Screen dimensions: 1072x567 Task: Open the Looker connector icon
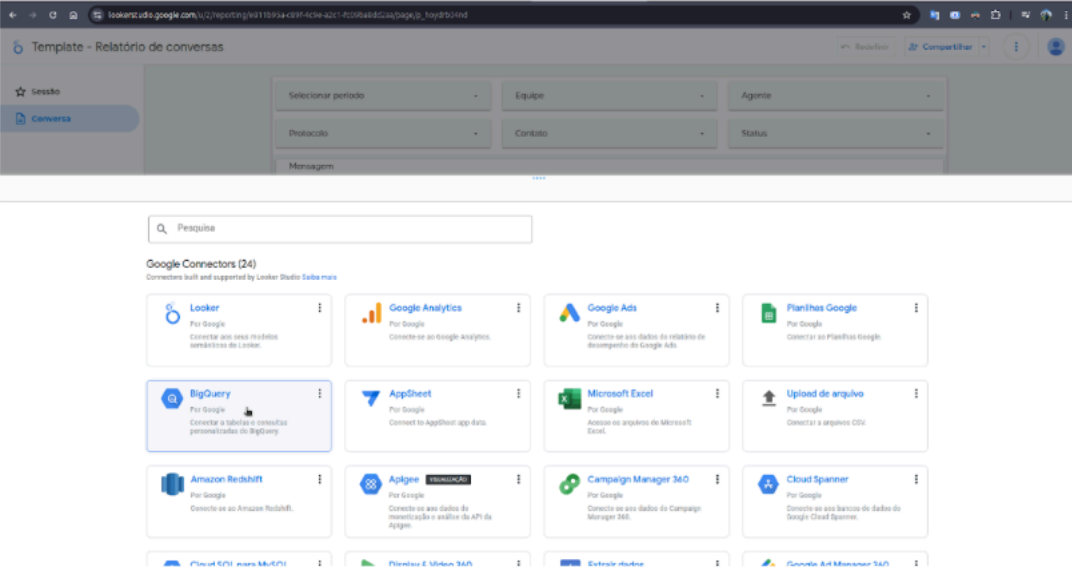tap(172, 313)
